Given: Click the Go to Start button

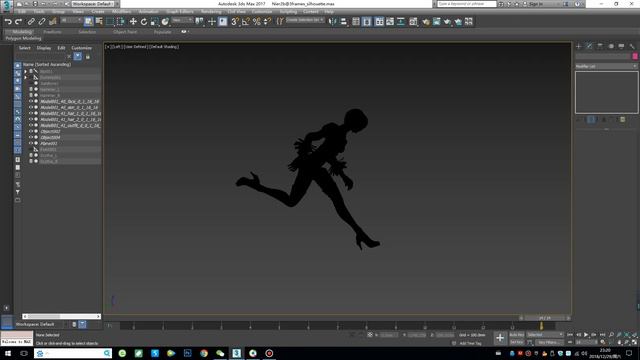Looking at the screenshot, I should coord(570,335).
